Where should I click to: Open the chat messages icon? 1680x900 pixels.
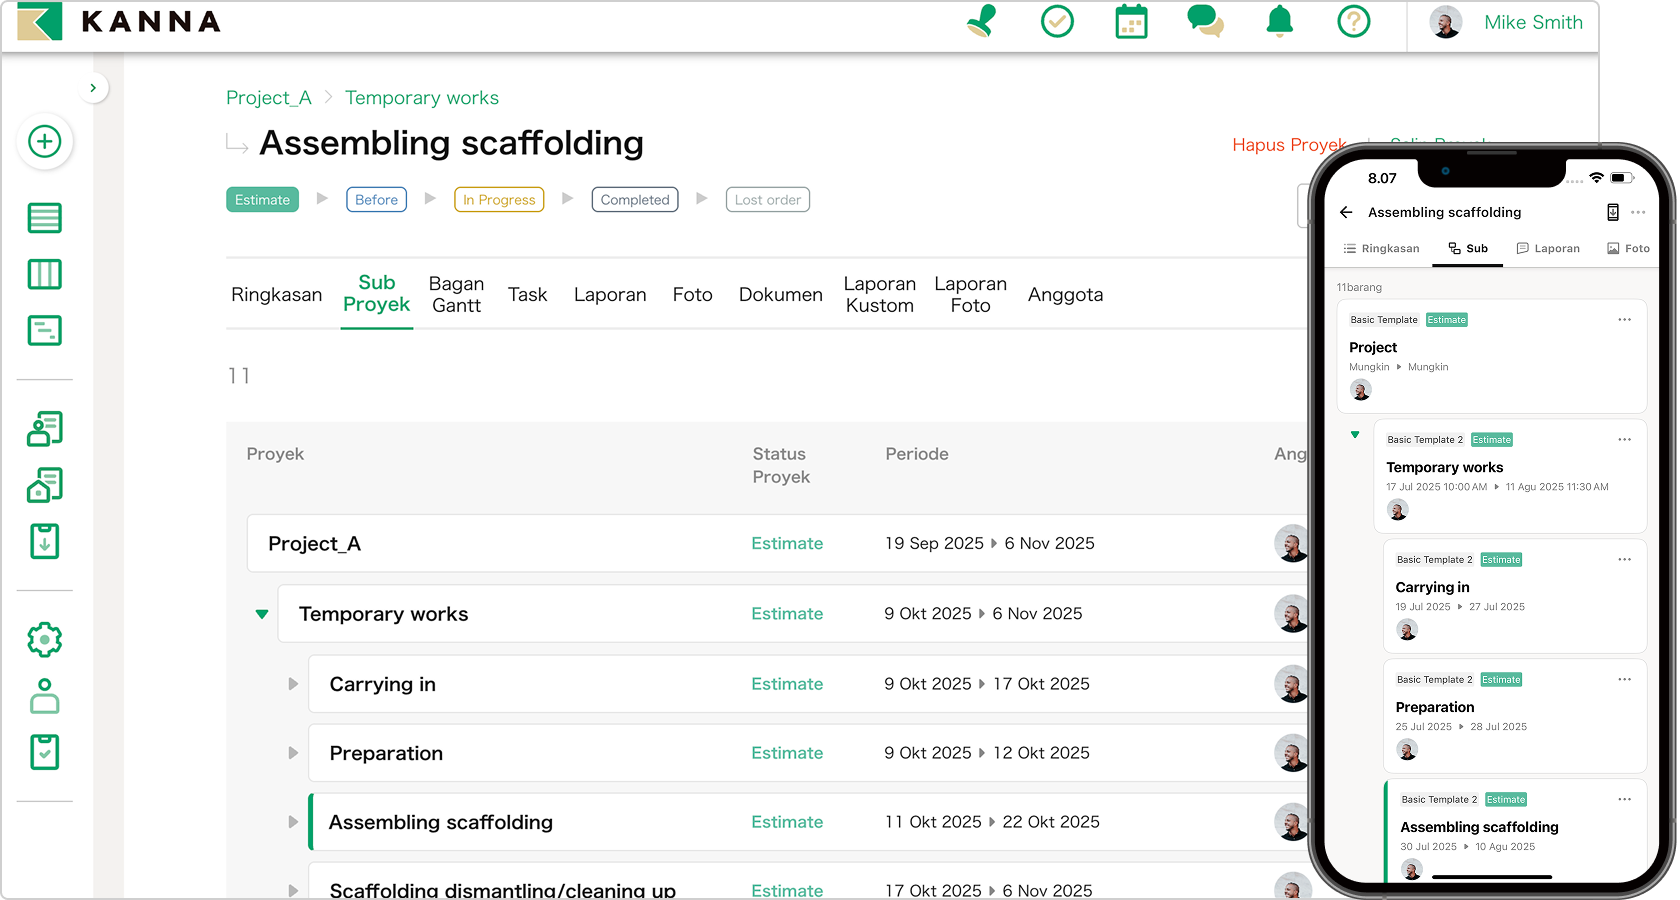[x=1205, y=22]
